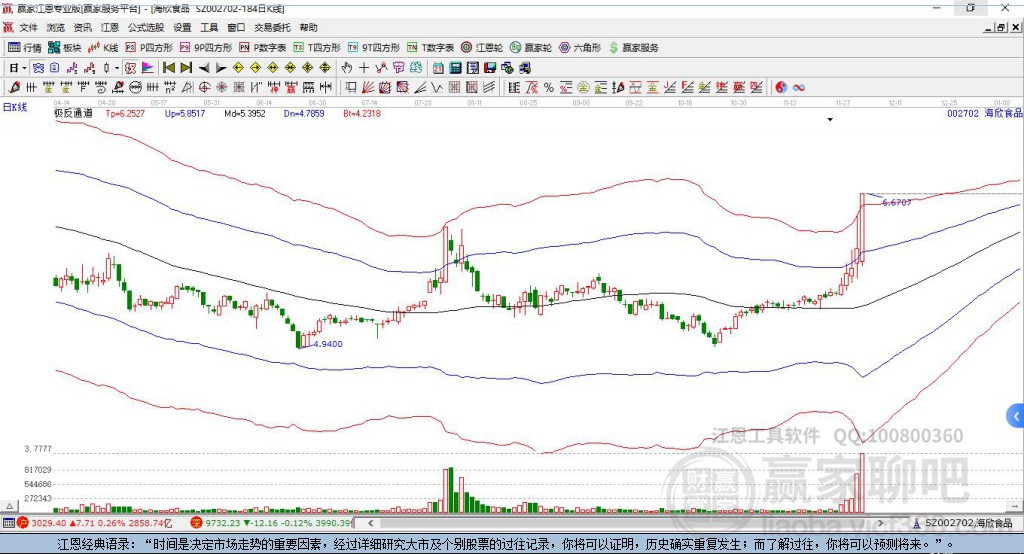Screen dimensions: 1024x554
Task: Select the red pencil drawing tool
Action: coord(14,88)
